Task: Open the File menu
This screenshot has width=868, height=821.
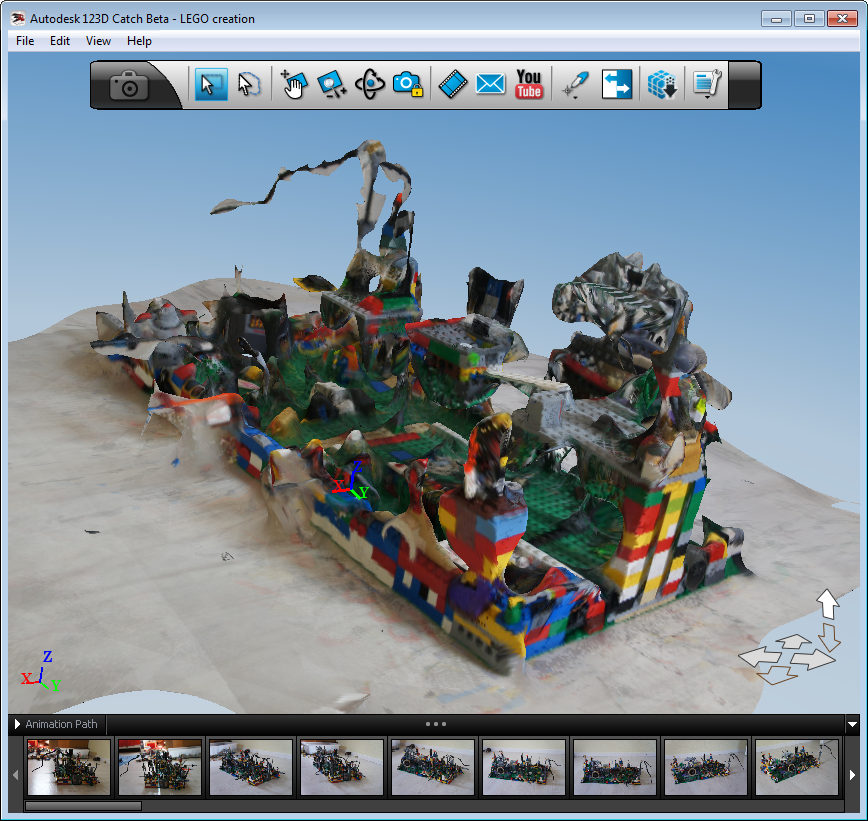Action: [x=25, y=41]
